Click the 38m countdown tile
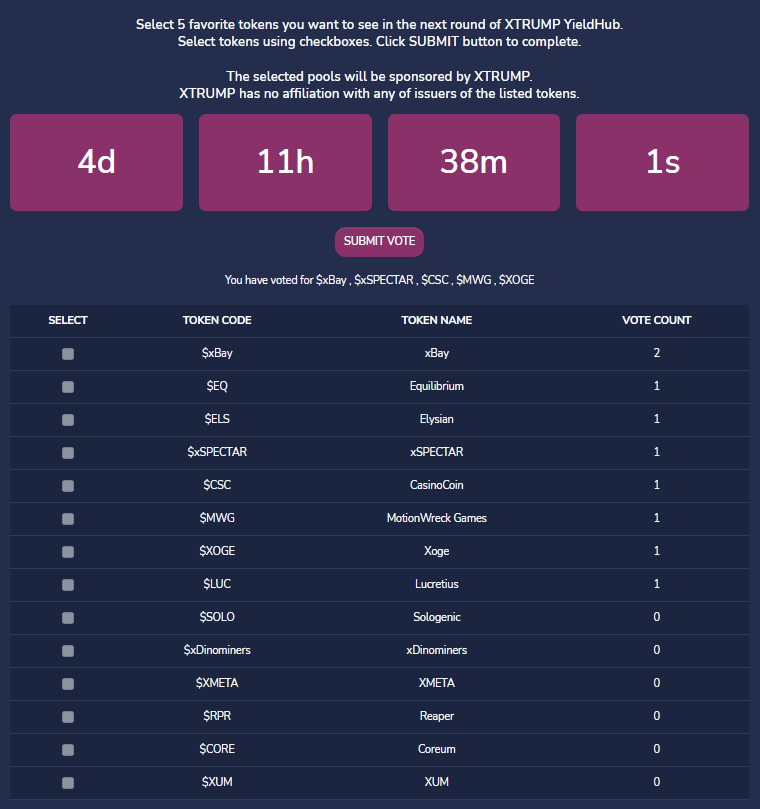 [474, 163]
